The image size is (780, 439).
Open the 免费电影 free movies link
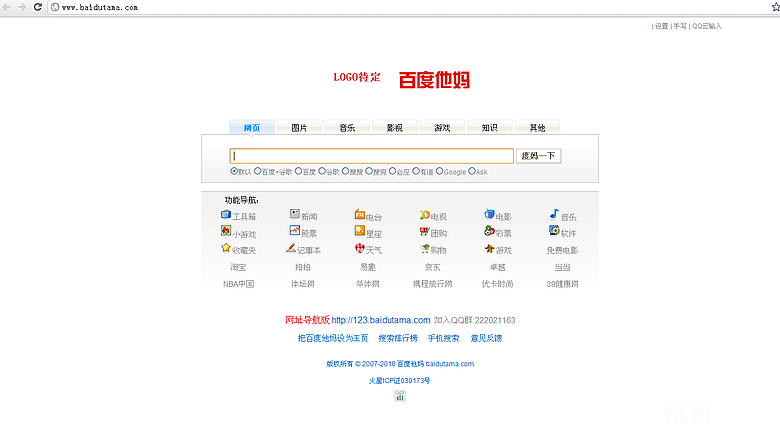pos(562,250)
